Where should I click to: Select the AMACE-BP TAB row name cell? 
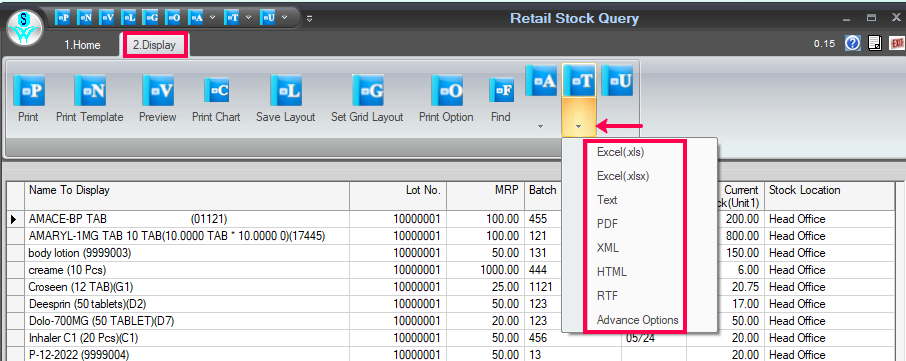pos(187,219)
